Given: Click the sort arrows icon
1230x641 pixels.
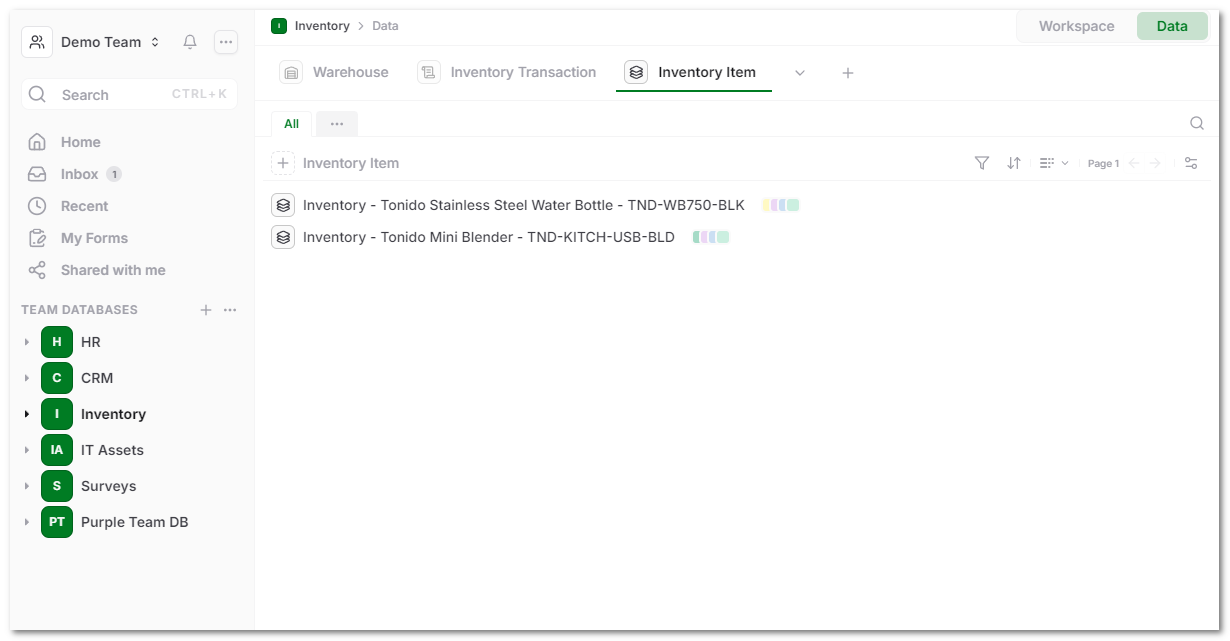Looking at the screenshot, I should (x=1014, y=163).
